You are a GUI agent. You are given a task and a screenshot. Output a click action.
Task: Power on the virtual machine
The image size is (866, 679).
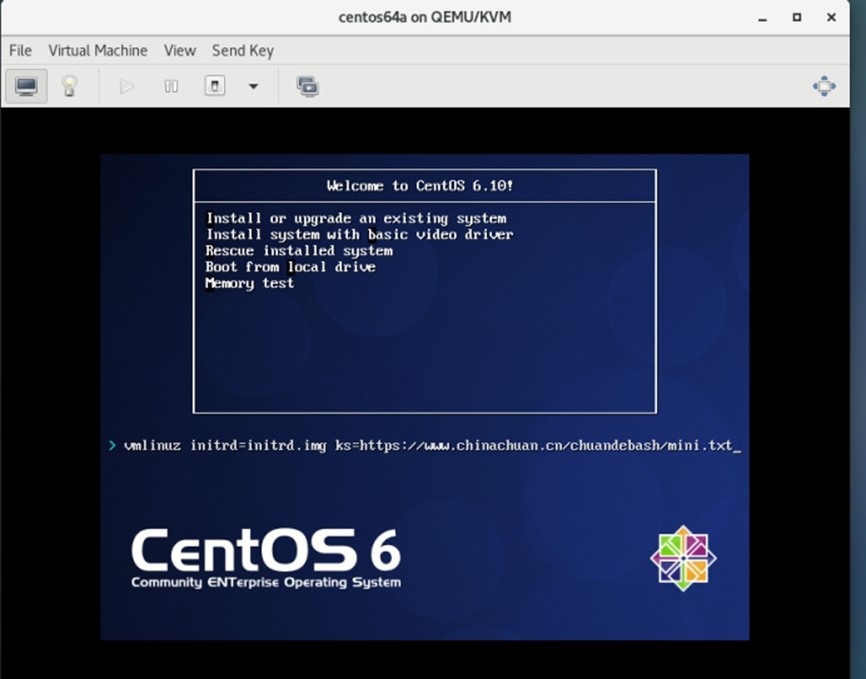click(x=126, y=86)
